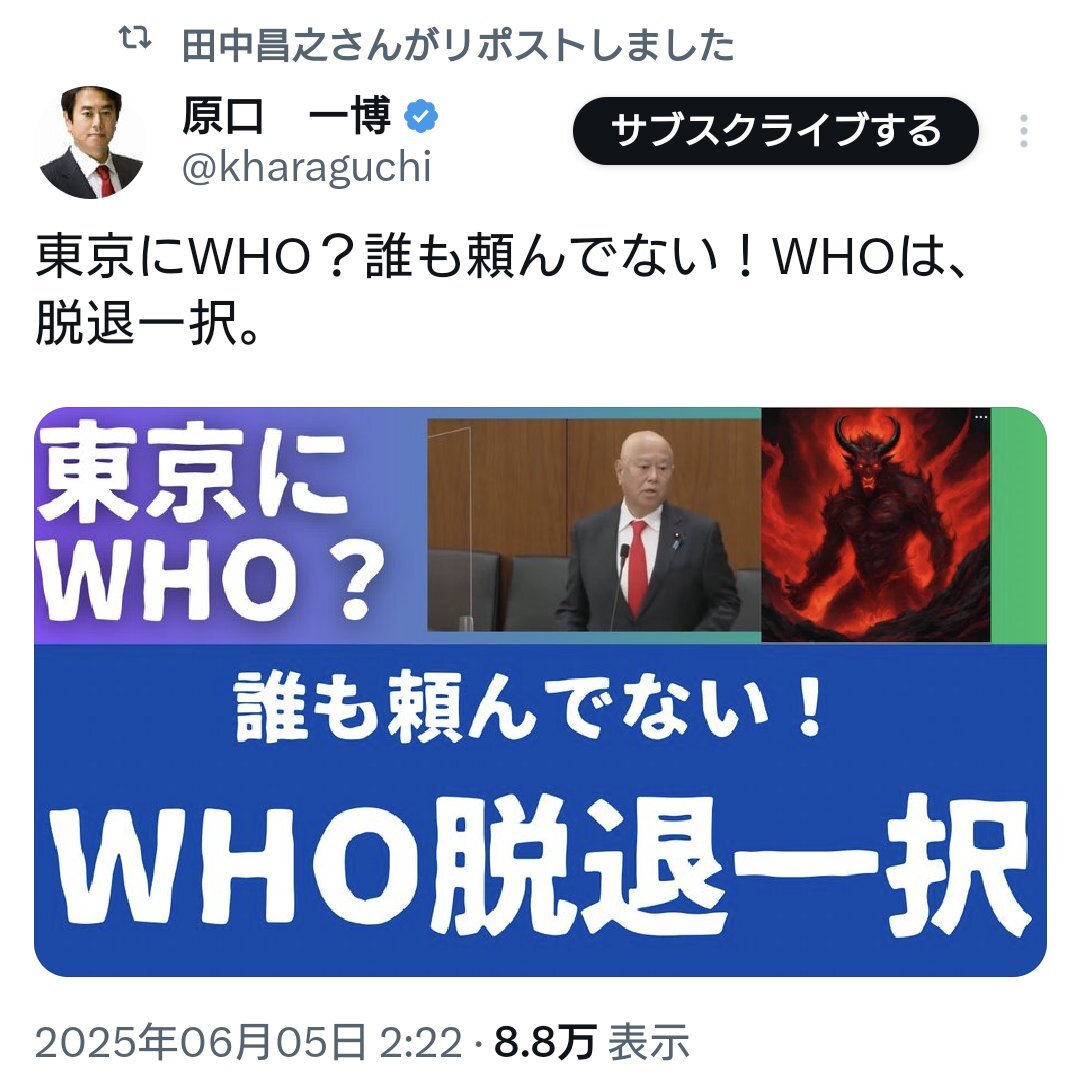Screen dimensions: 1080x1088
Task: Open the red demon image in the thumbnail
Action: pyautogui.click(x=876, y=525)
